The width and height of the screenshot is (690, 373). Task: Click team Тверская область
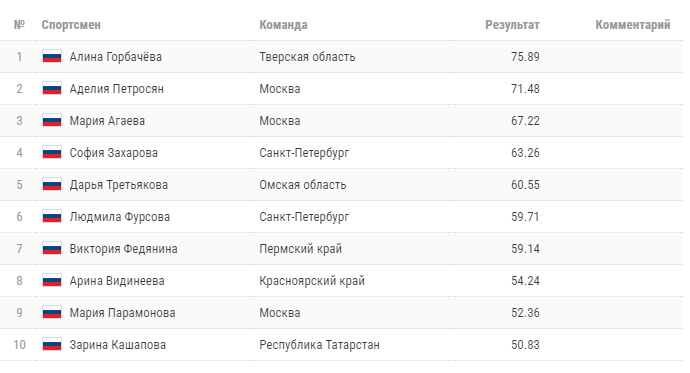pos(307,57)
